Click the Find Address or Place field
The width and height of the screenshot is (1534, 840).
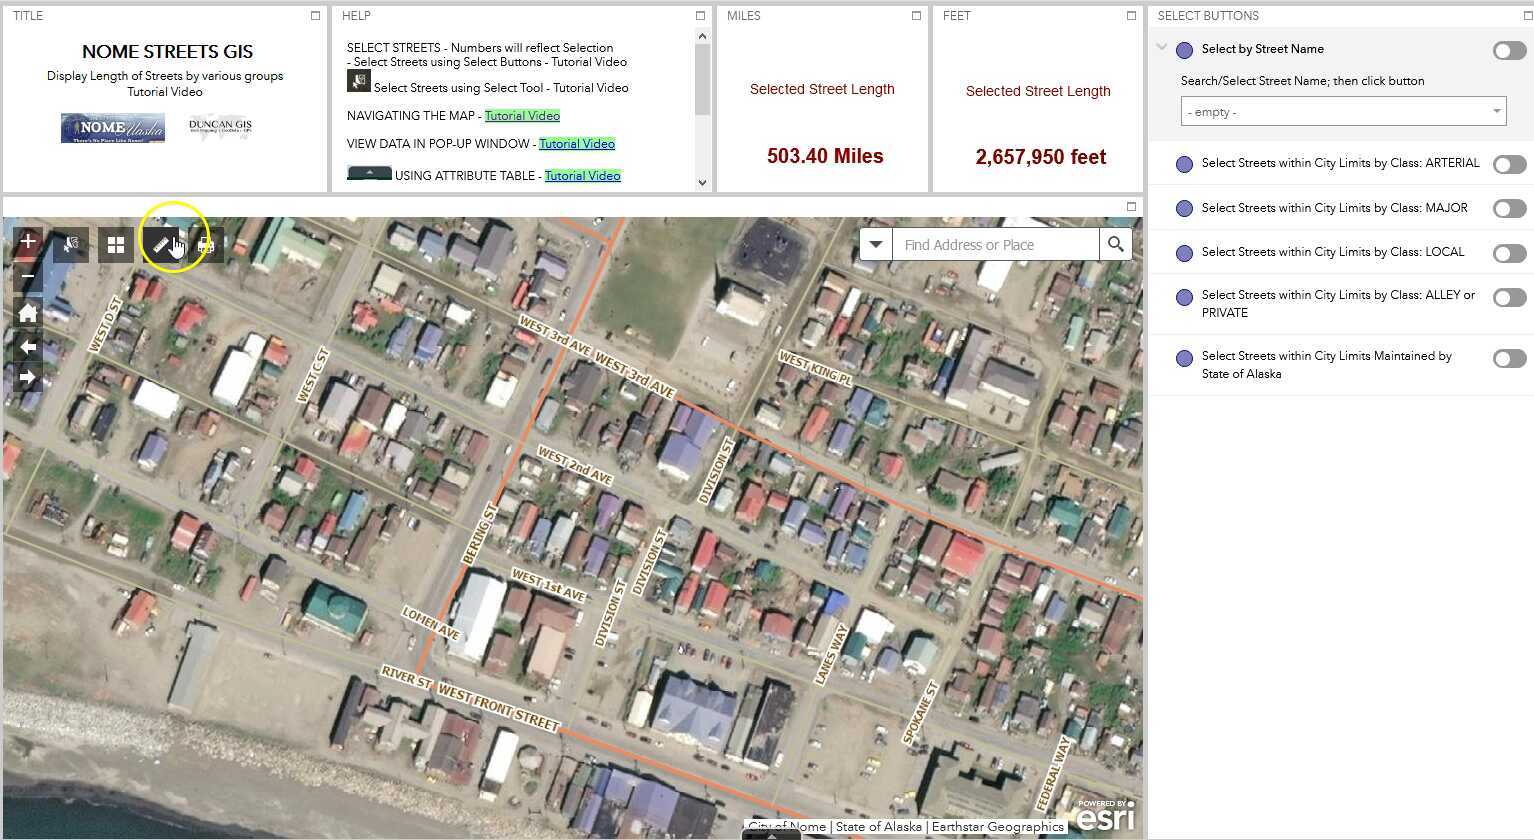point(995,245)
